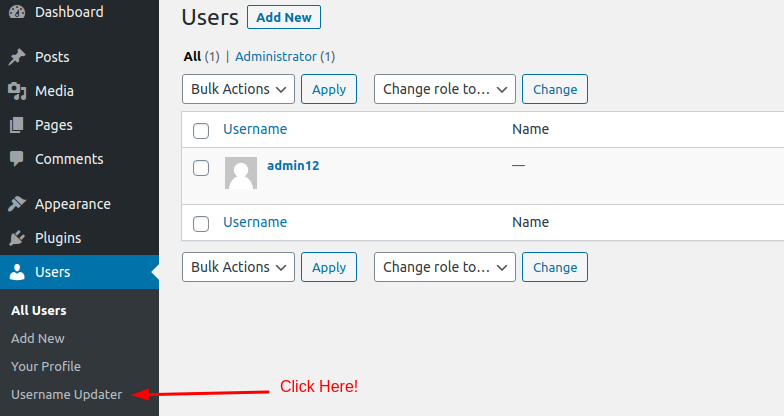The width and height of the screenshot is (784, 416).
Task: Filter by the All (1) link
Action: [x=201, y=56]
